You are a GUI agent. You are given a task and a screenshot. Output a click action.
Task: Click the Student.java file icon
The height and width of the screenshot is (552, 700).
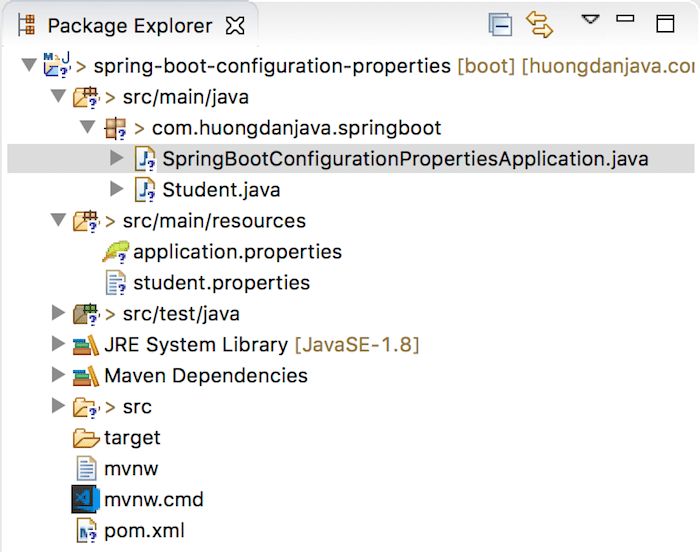click(145, 190)
